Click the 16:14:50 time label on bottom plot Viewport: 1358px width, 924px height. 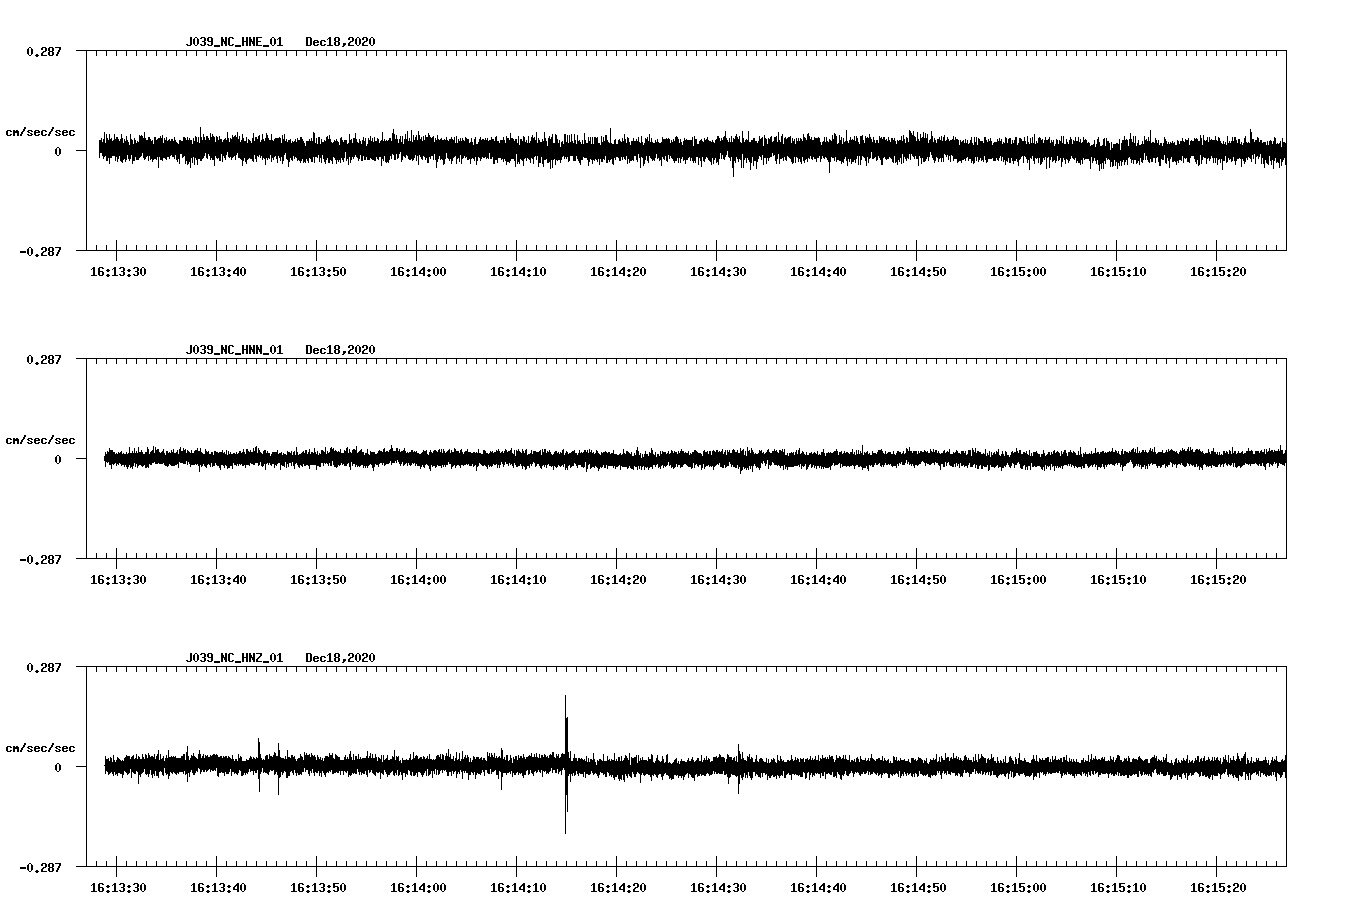918,885
